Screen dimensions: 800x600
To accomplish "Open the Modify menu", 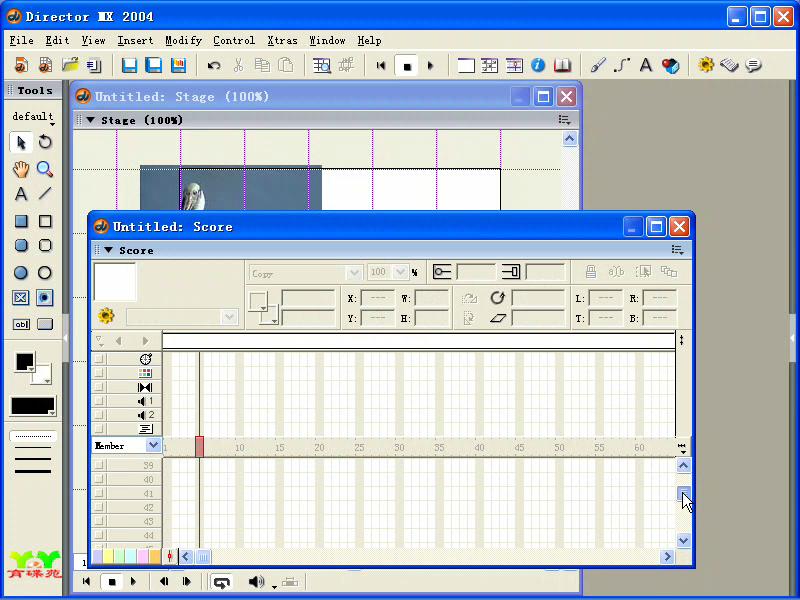I will pos(183,40).
